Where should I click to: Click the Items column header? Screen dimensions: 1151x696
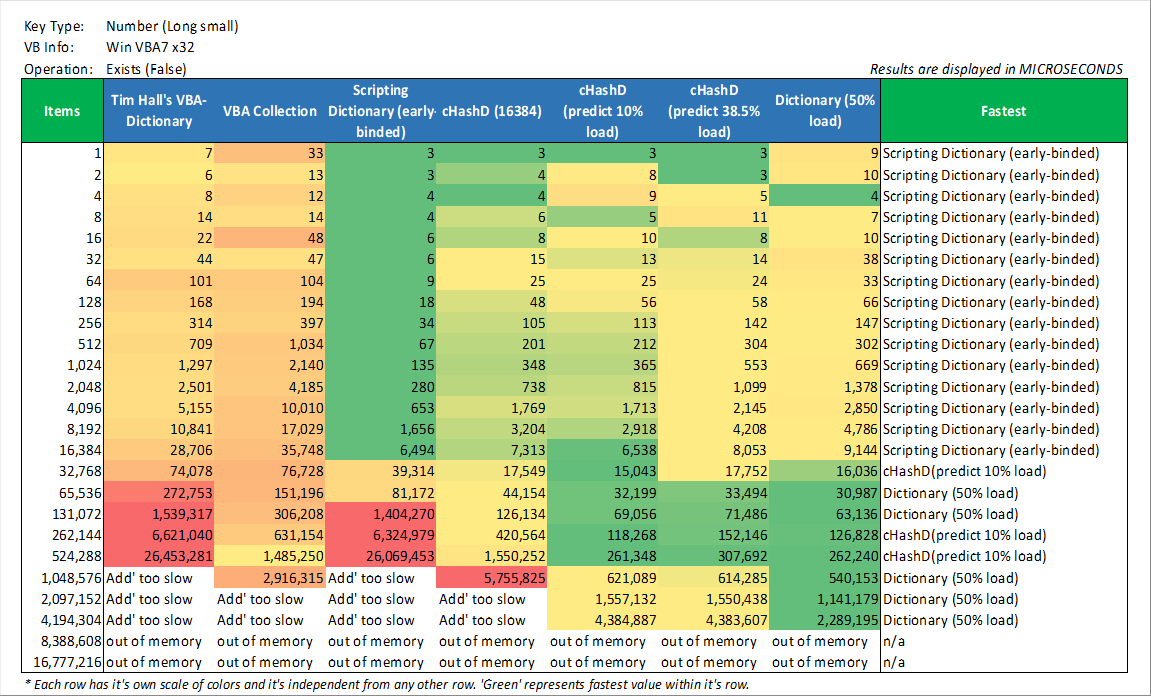coord(62,111)
